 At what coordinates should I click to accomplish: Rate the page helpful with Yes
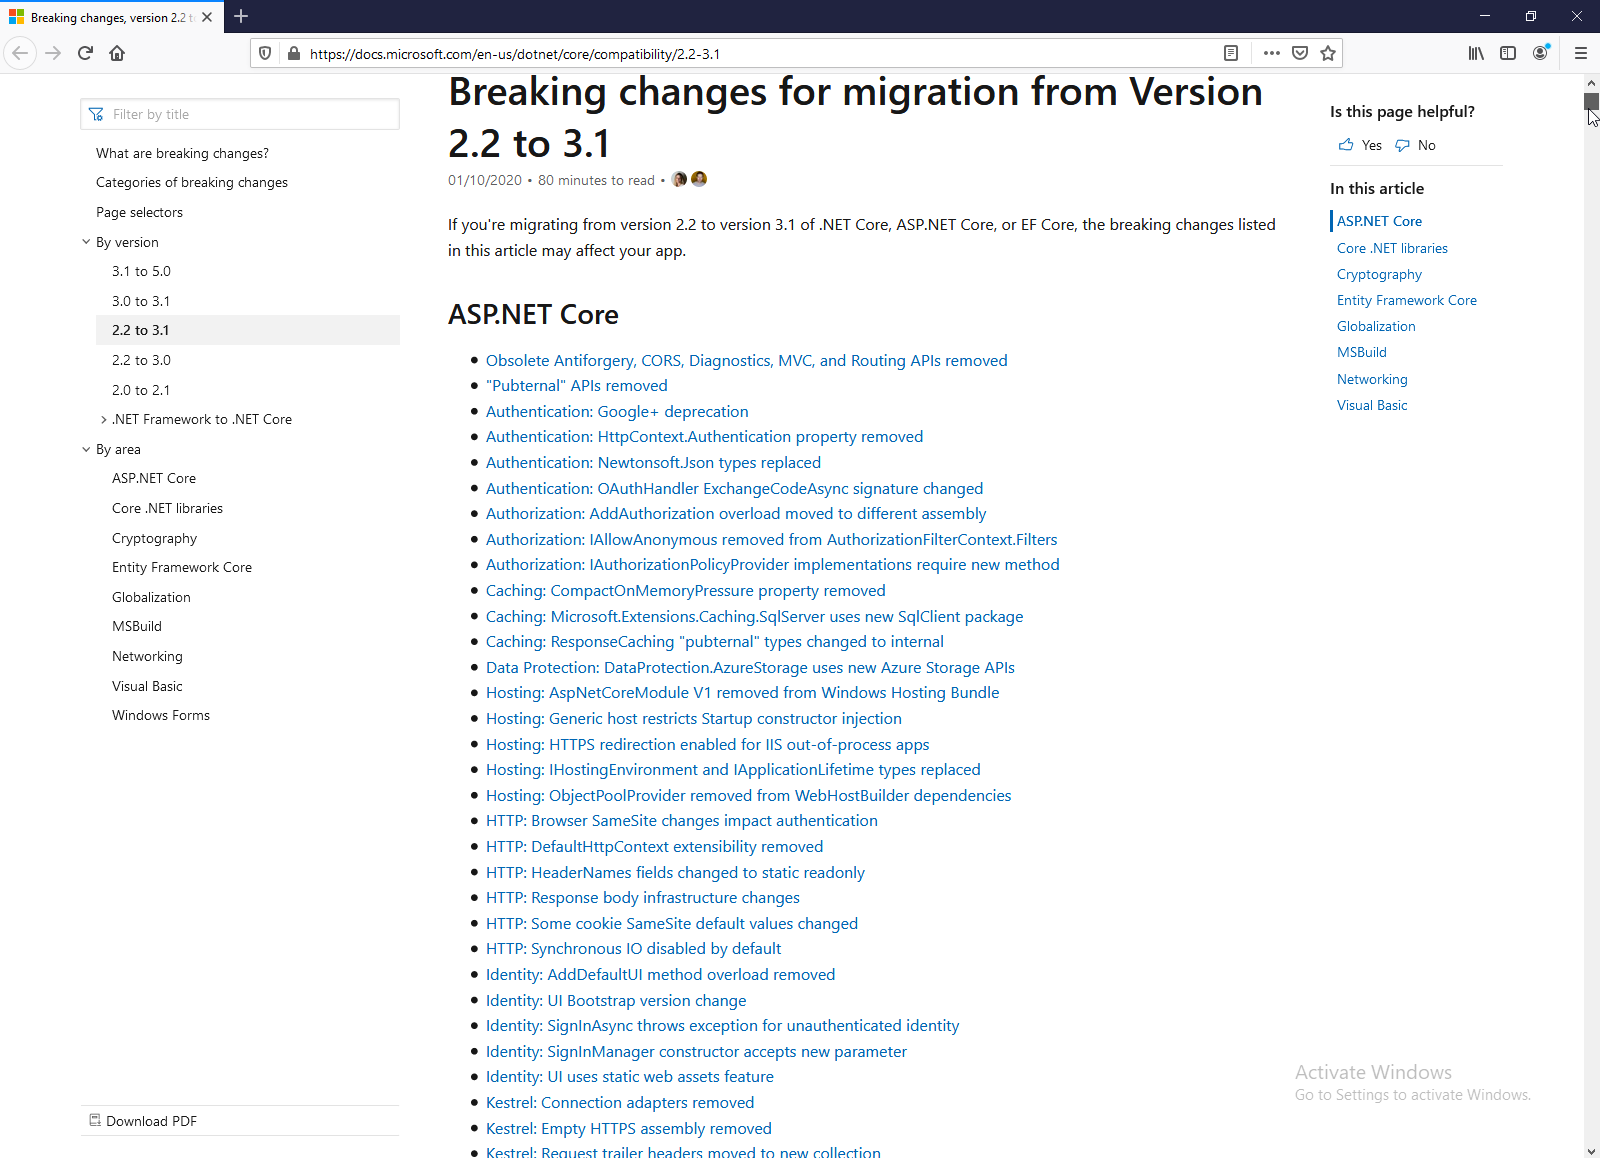1360,145
